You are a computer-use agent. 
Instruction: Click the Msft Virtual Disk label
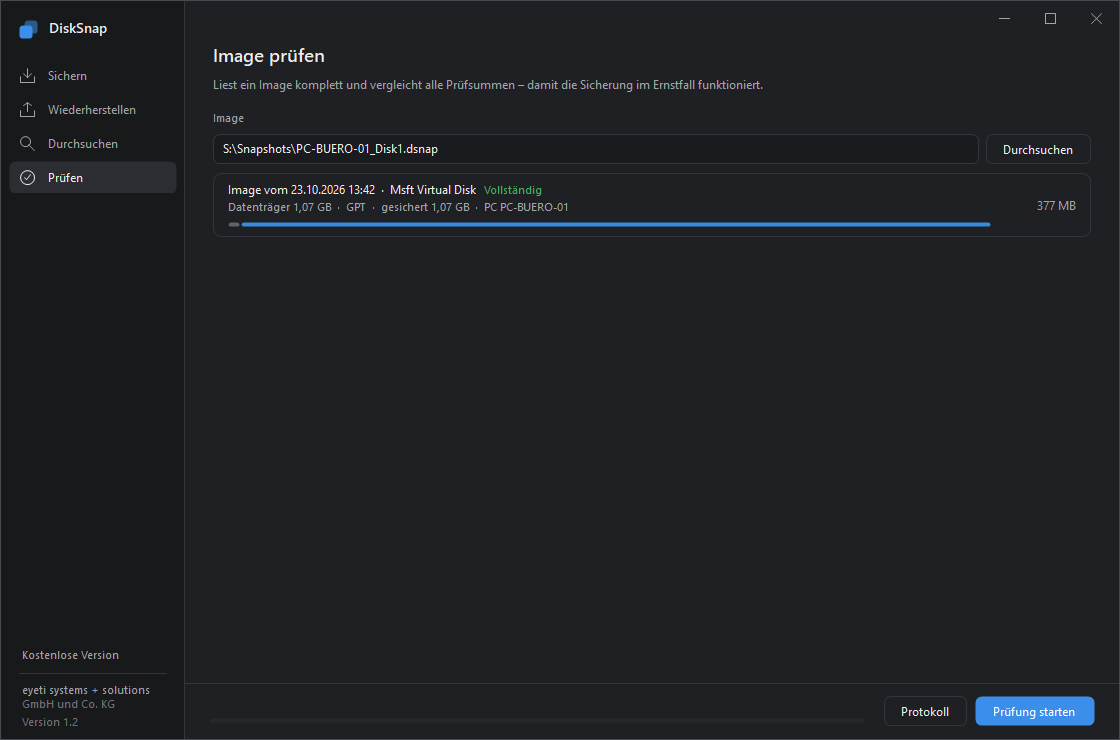pos(433,190)
